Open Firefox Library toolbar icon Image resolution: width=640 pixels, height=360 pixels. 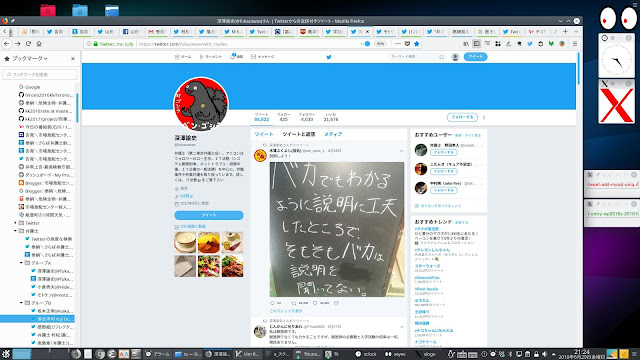pyautogui.click(x=466, y=44)
